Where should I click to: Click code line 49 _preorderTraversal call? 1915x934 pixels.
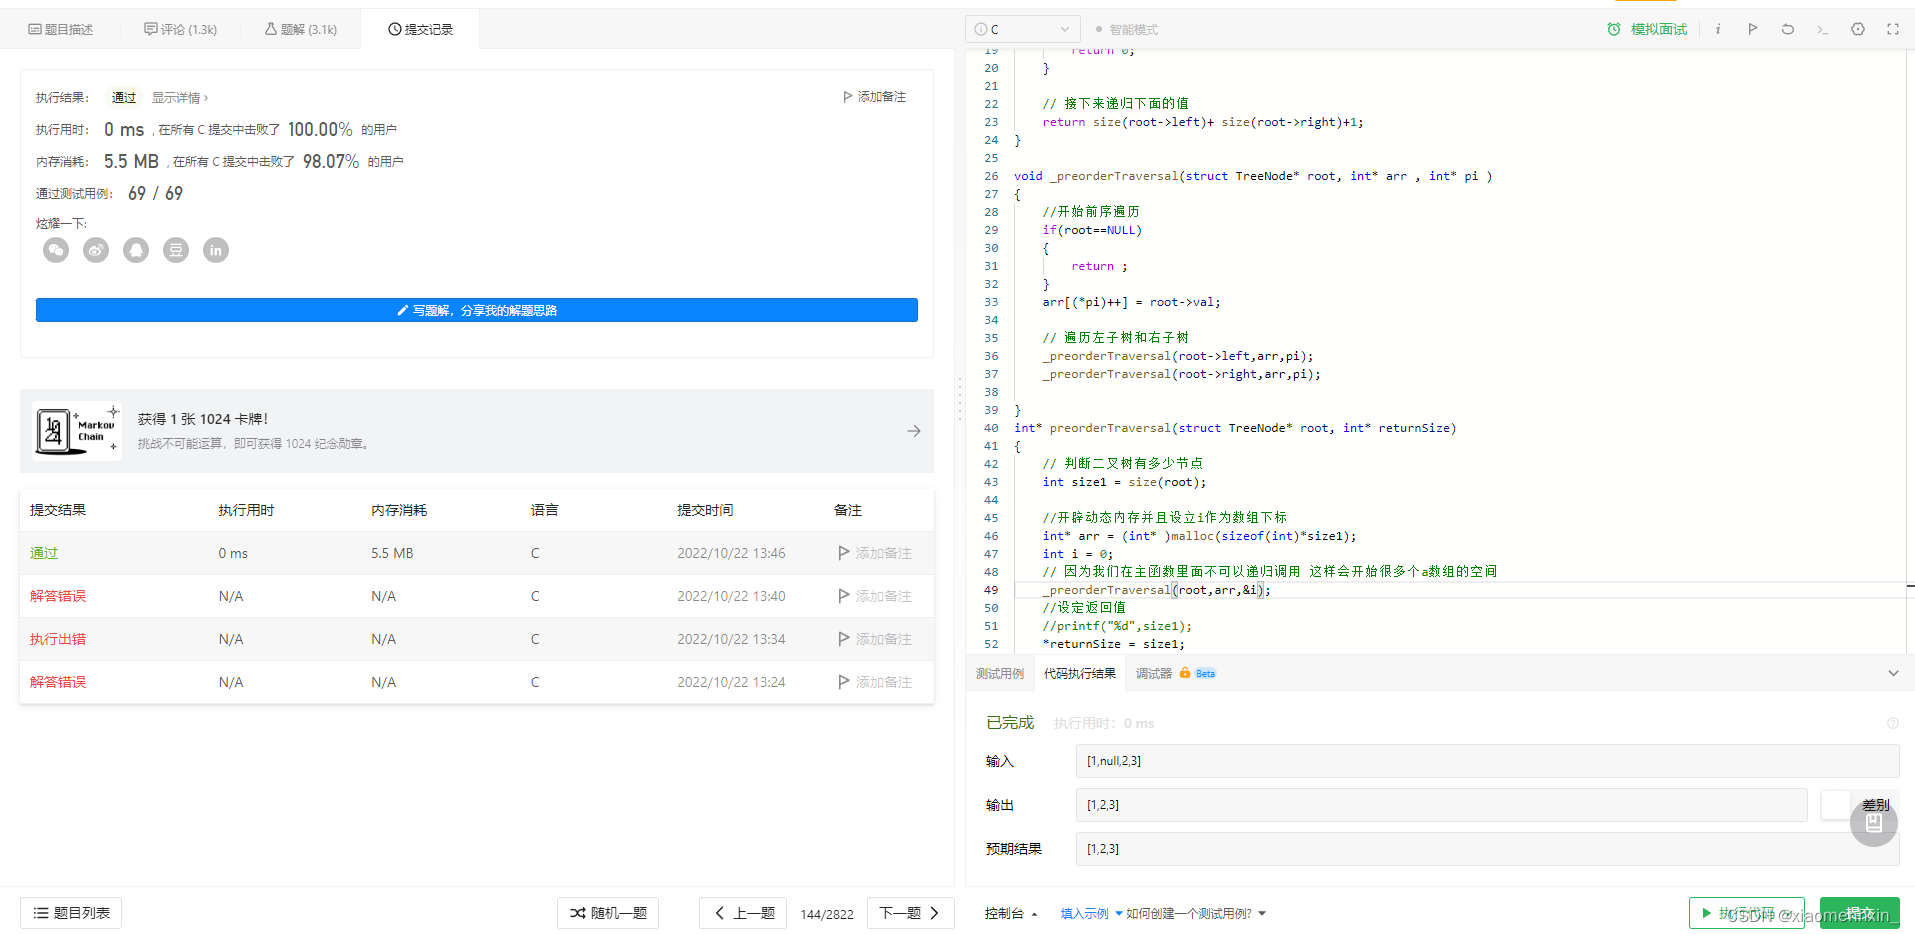tap(1157, 590)
